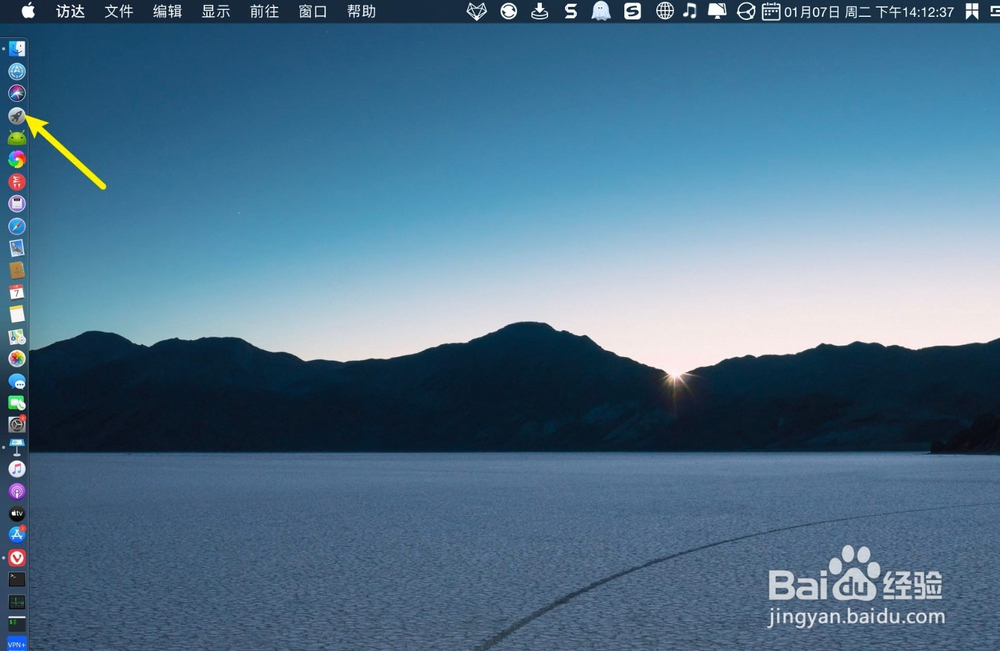1000x651 pixels.
Task: Click the date and time 01月07日 周二
Action: click(x=869, y=12)
